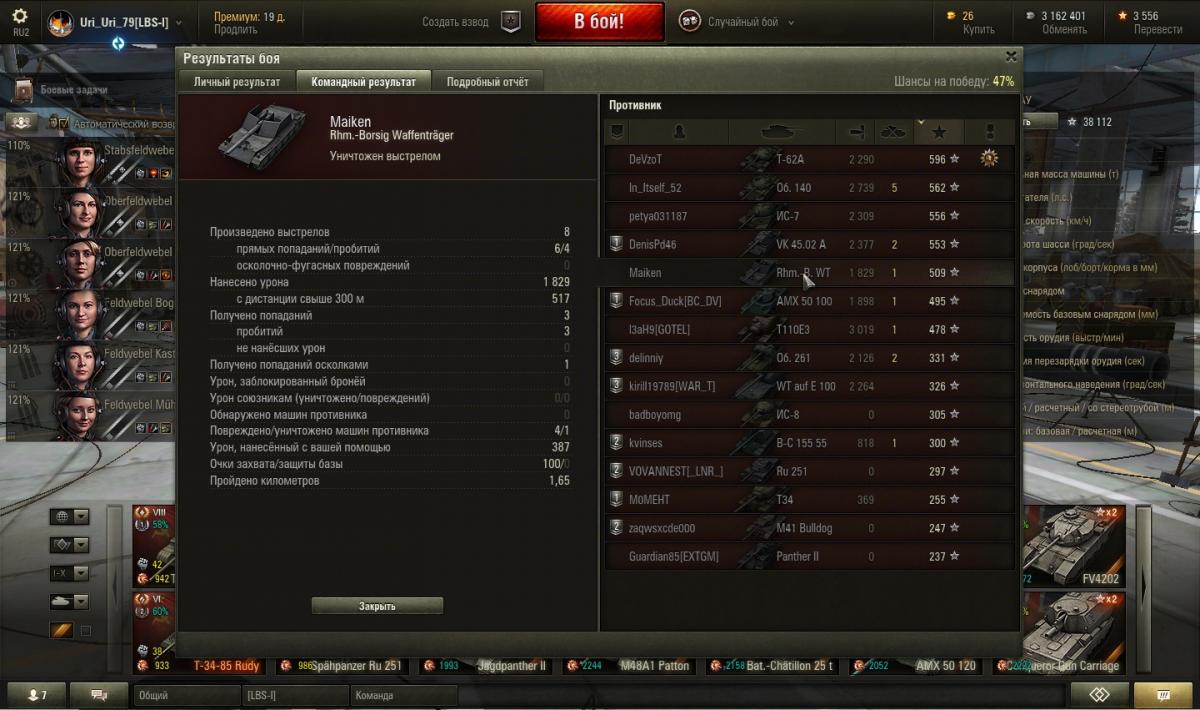Tick the checkbox beside the orange filter
Image resolution: width=1200 pixels, height=710 pixels.
pyautogui.click(x=85, y=631)
